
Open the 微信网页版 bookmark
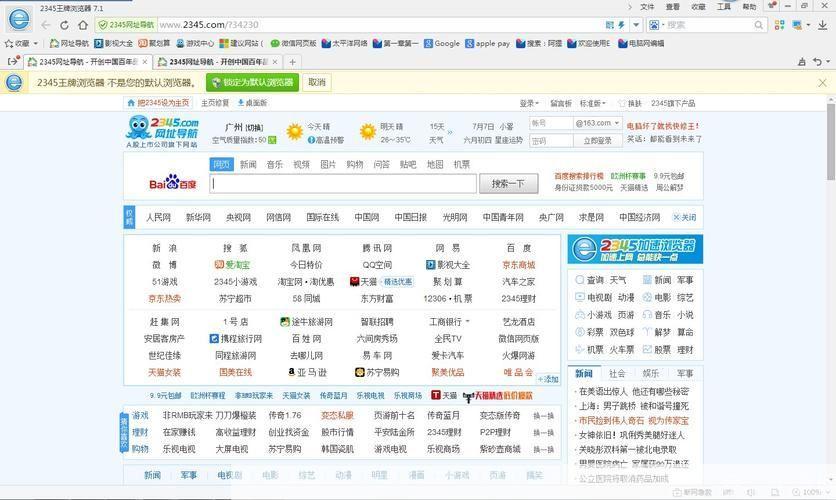tap(293, 44)
